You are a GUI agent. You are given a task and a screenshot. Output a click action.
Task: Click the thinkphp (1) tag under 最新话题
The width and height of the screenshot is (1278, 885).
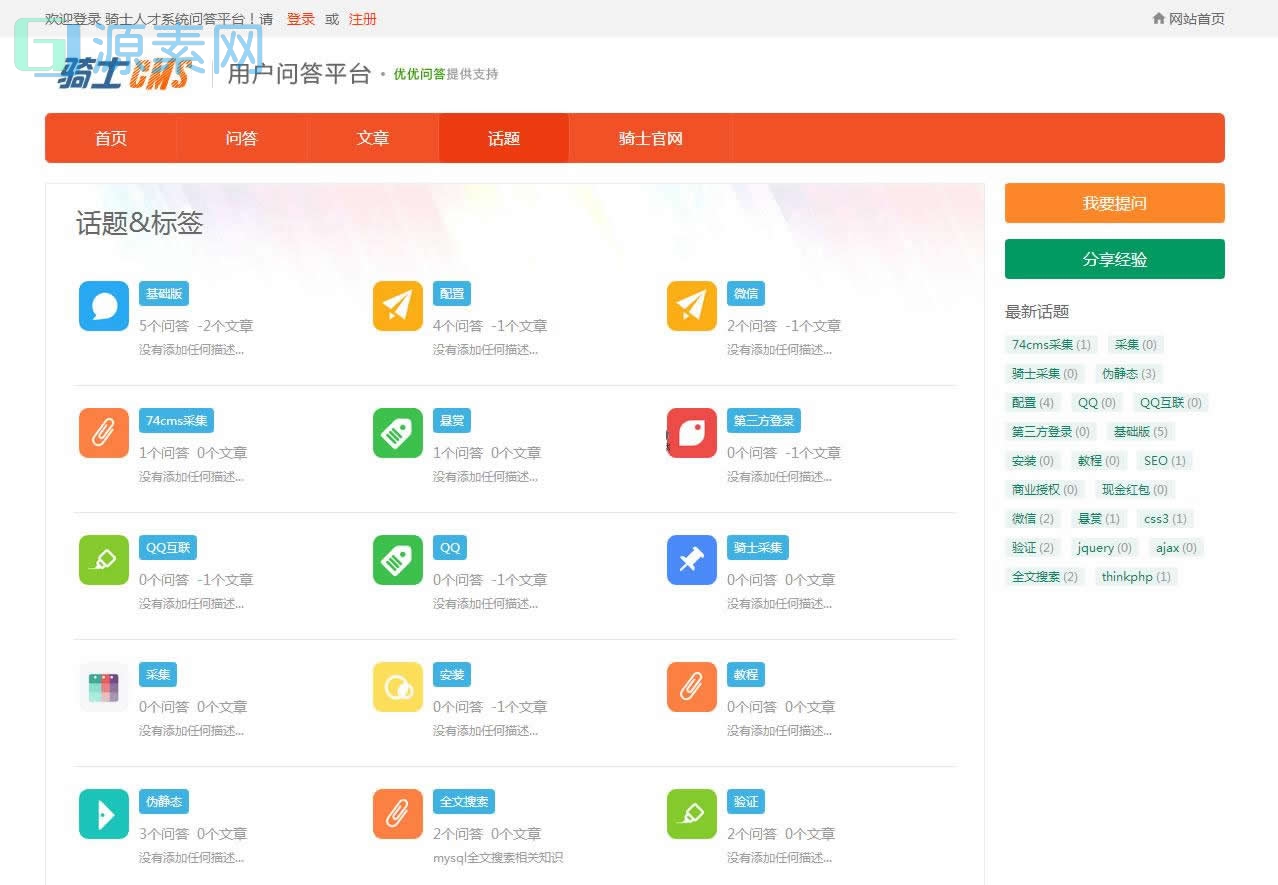coord(1136,577)
